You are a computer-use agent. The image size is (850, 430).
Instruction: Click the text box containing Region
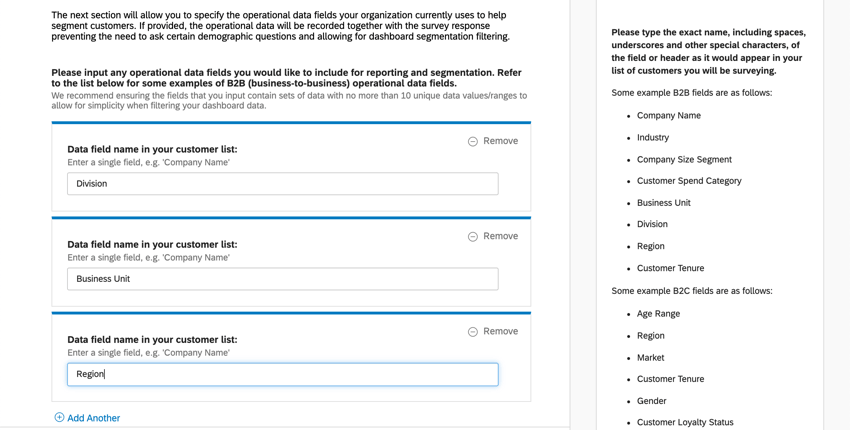point(282,374)
